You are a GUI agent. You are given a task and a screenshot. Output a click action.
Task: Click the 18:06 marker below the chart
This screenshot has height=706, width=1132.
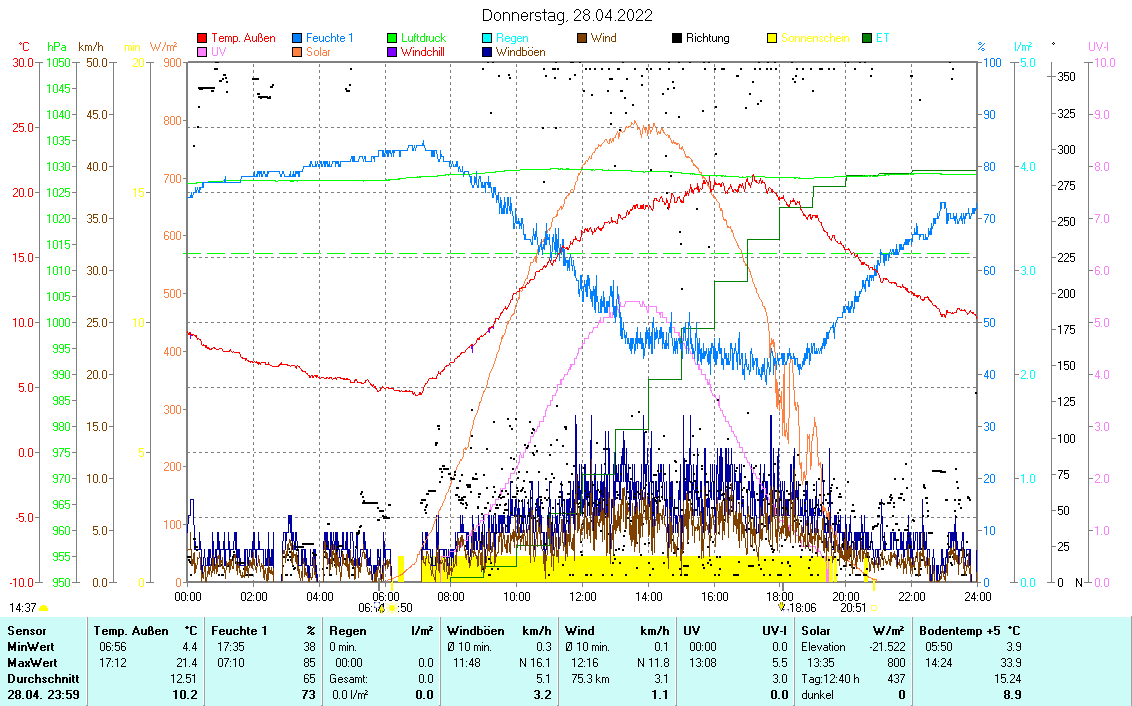[x=803, y=607]
